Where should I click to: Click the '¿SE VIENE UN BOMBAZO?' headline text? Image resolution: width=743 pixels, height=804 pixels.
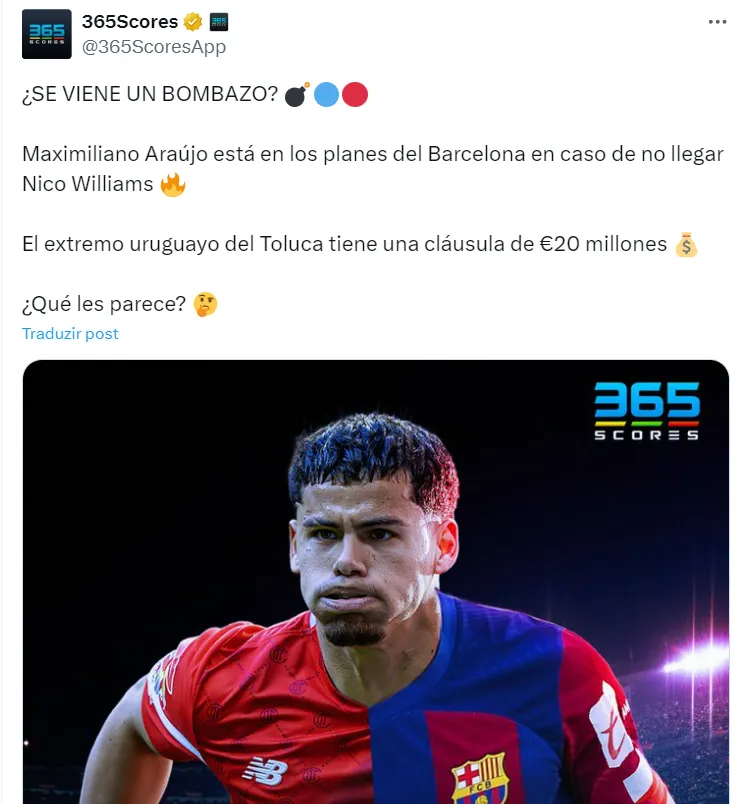[150, 94]
